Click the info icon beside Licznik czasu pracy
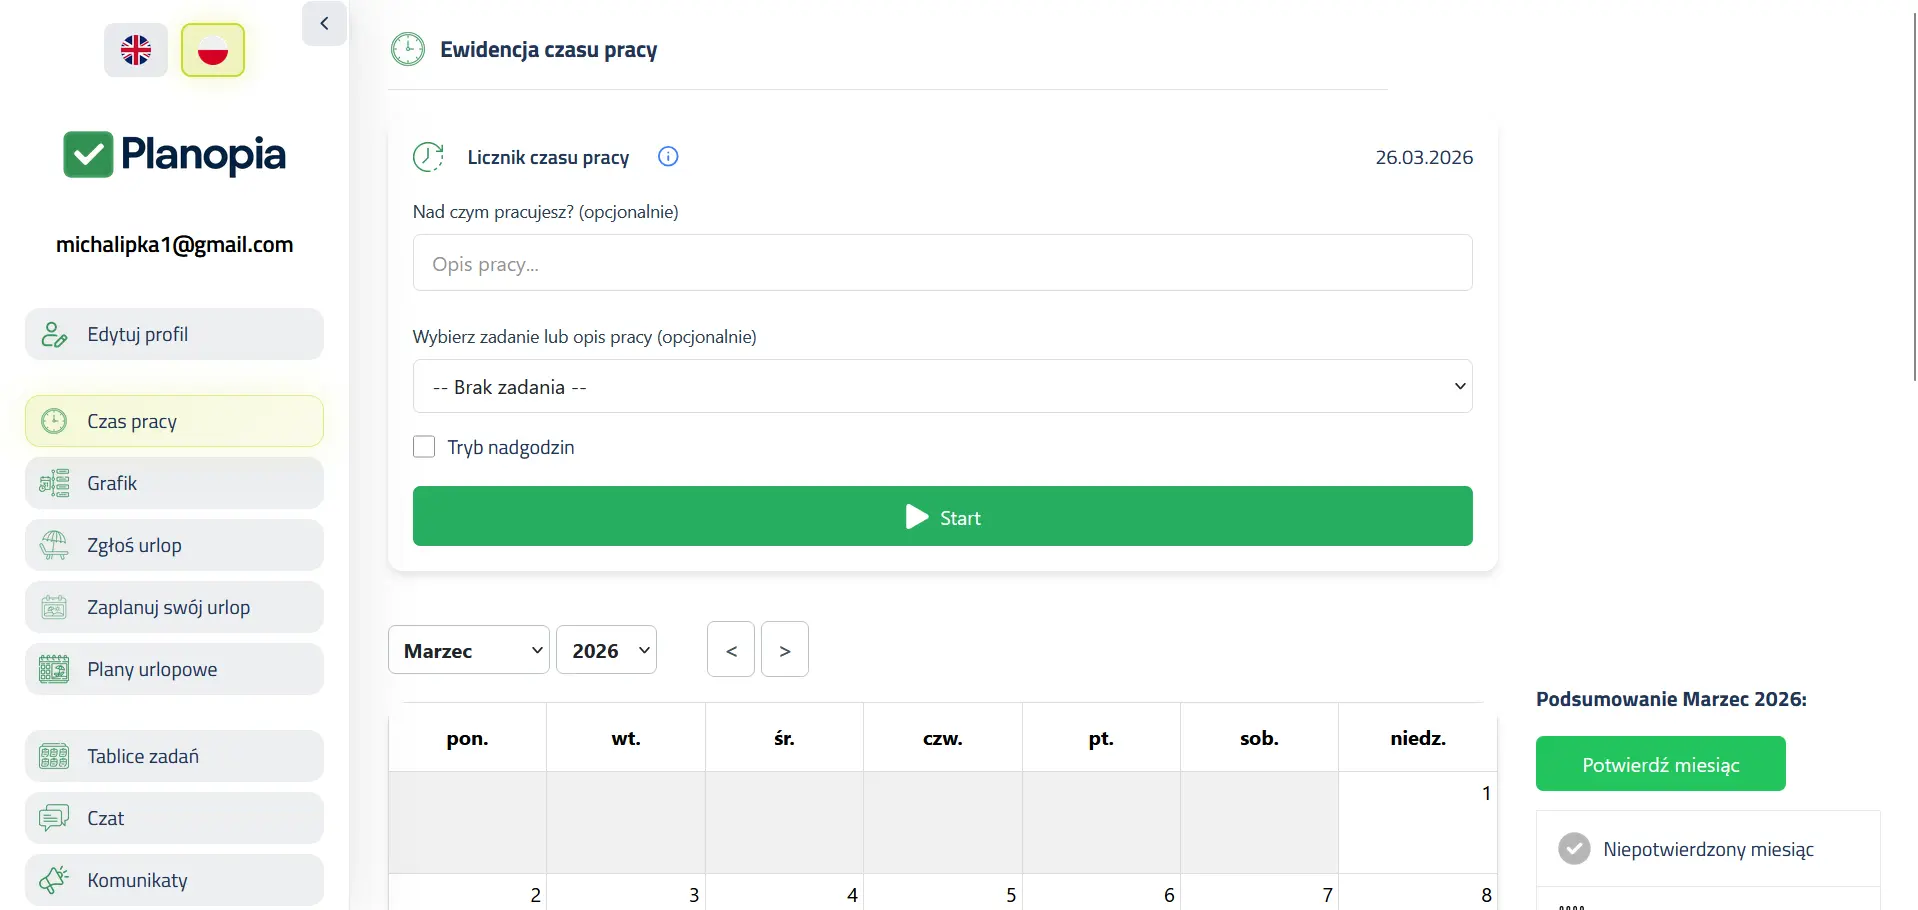 (x=668, y=157)
